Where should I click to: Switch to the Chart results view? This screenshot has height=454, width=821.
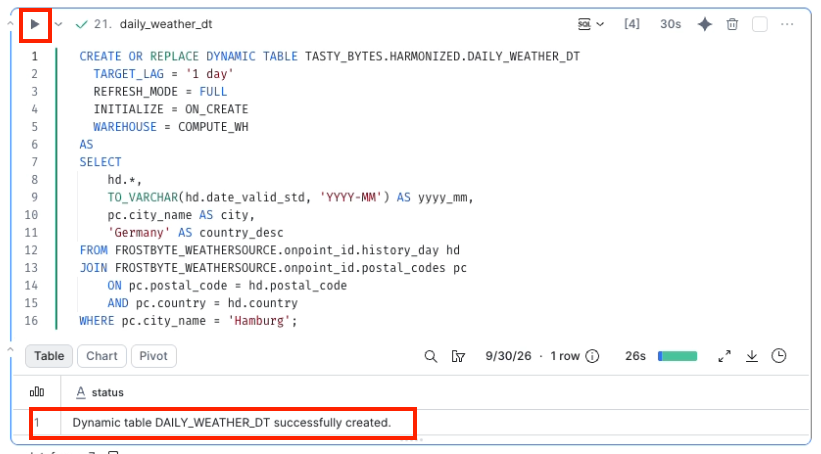[102, 356]
